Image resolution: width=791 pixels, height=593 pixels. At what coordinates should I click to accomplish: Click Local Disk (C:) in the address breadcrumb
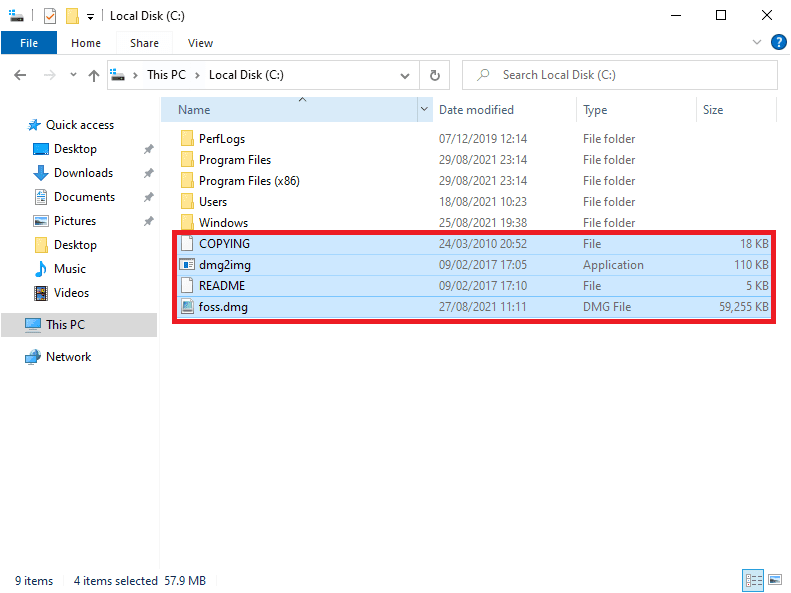tap(246, 75)
